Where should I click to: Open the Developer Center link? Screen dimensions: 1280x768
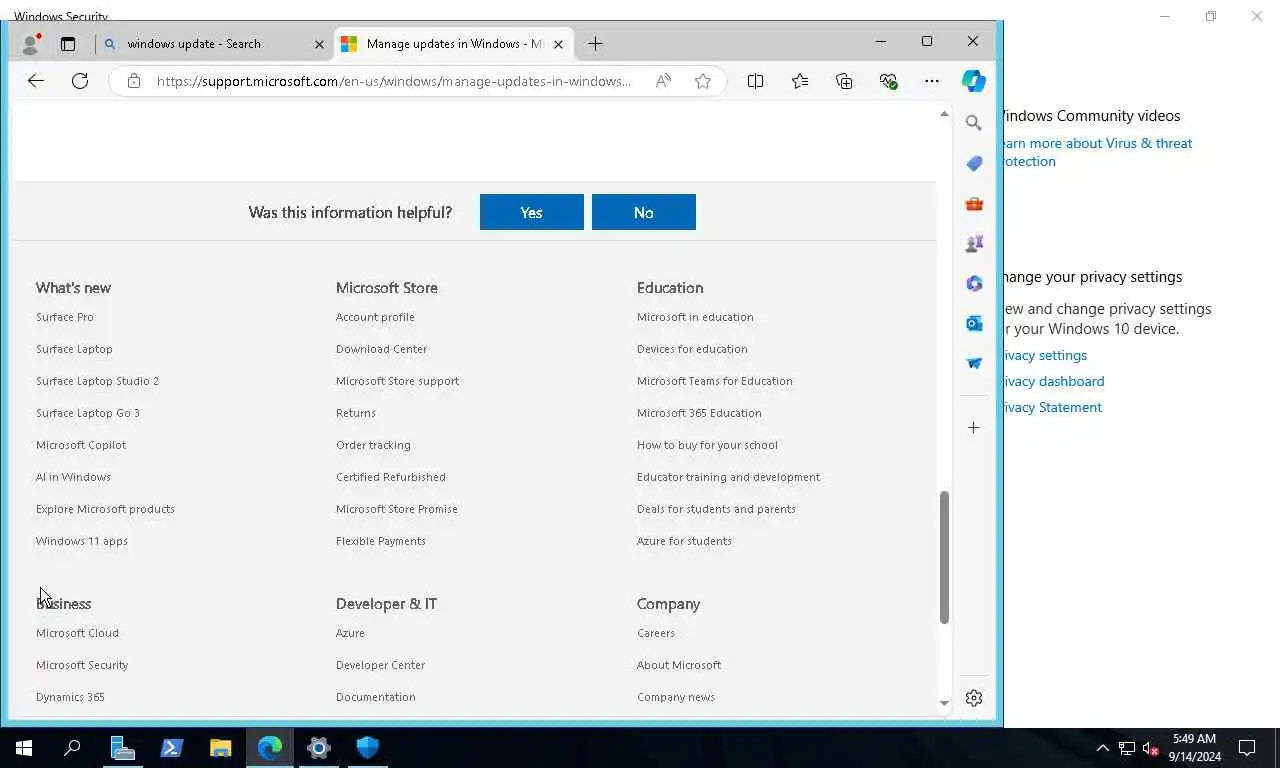[x=380, y=665]
